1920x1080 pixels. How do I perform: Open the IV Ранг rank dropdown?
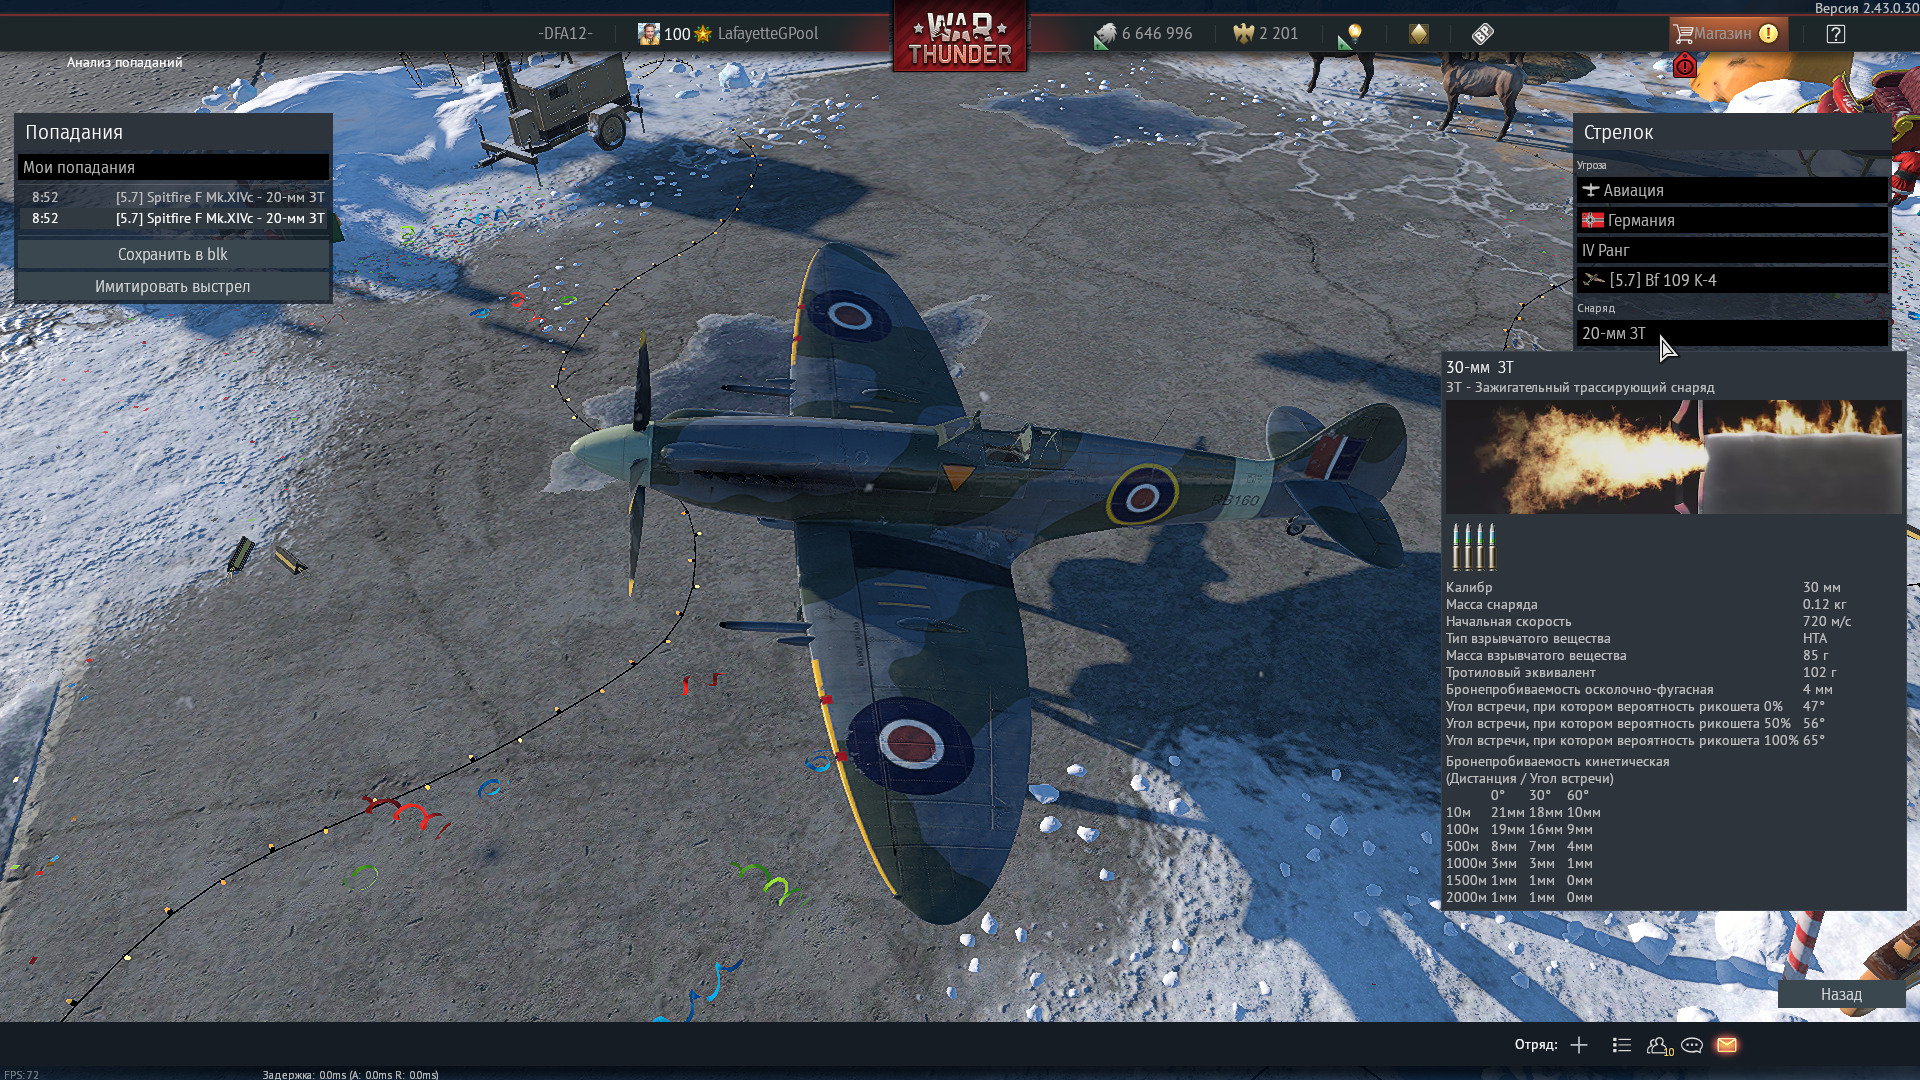point(1732,250)
